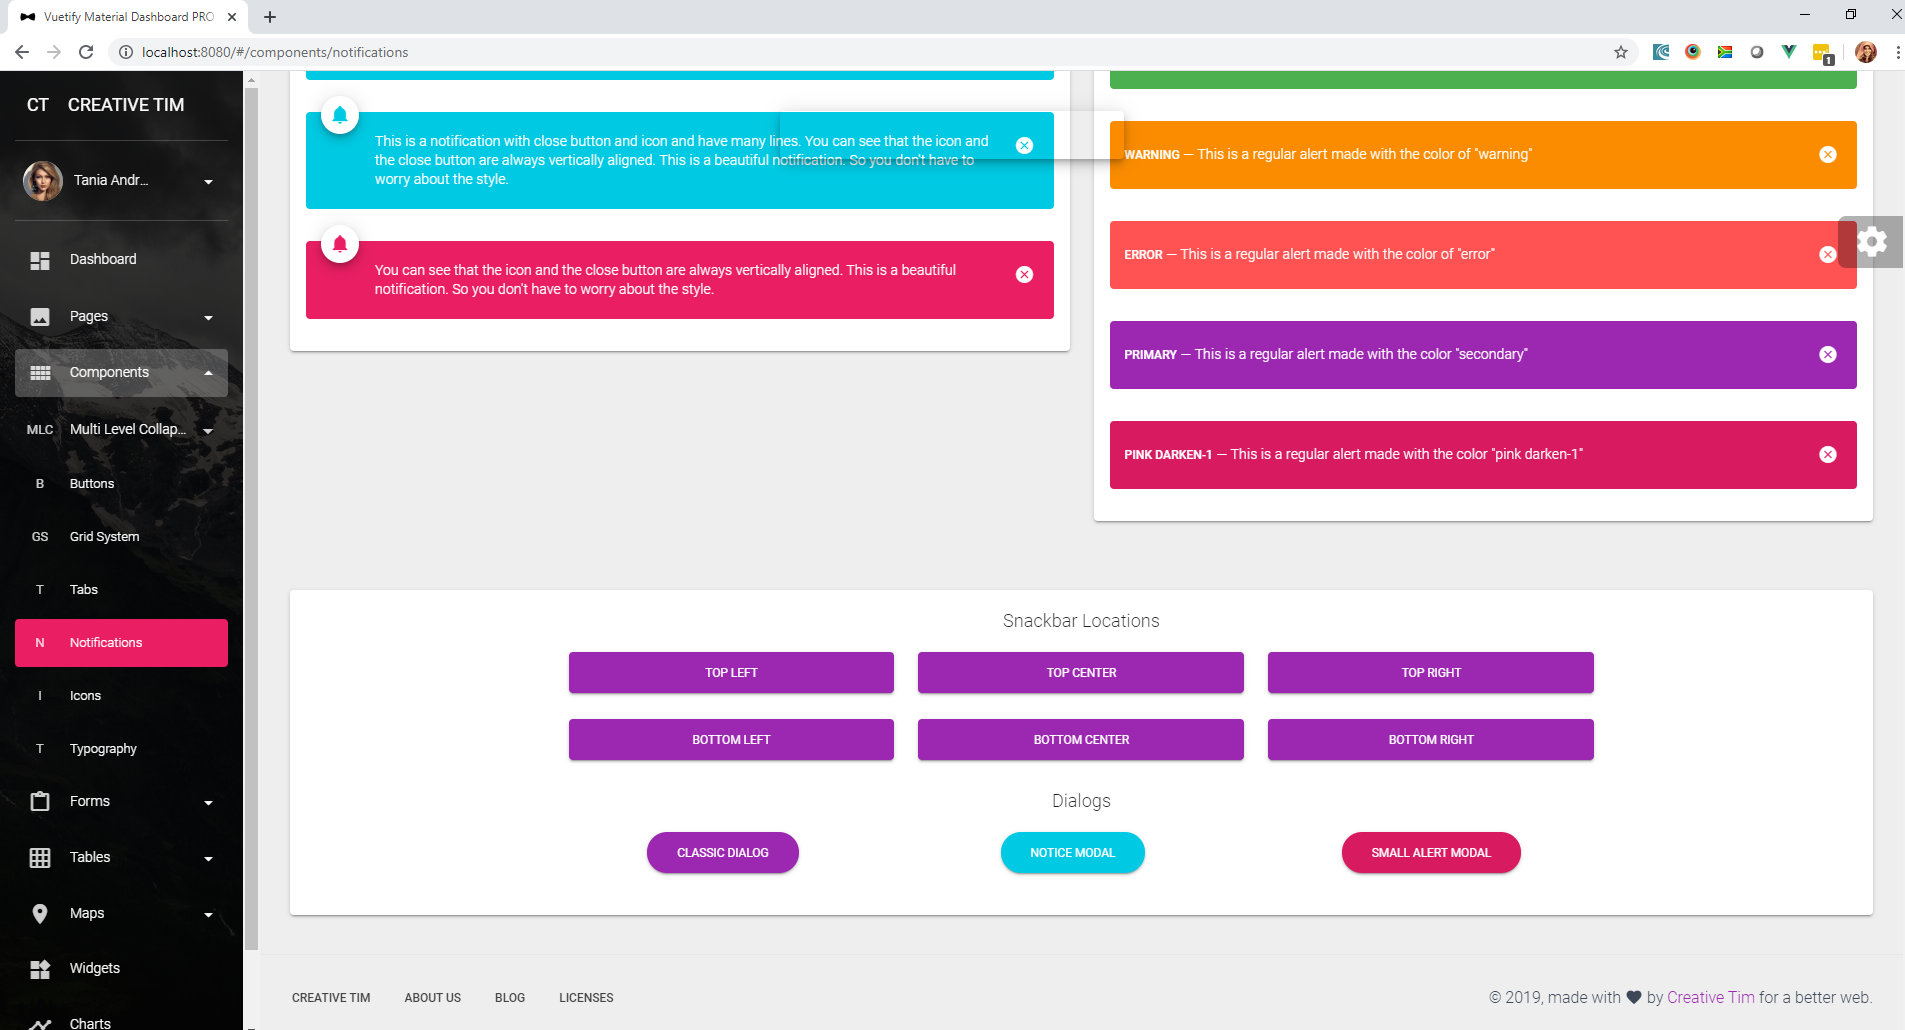Reload the browser page
1905x1030 pixels.
tap(86, 52)
